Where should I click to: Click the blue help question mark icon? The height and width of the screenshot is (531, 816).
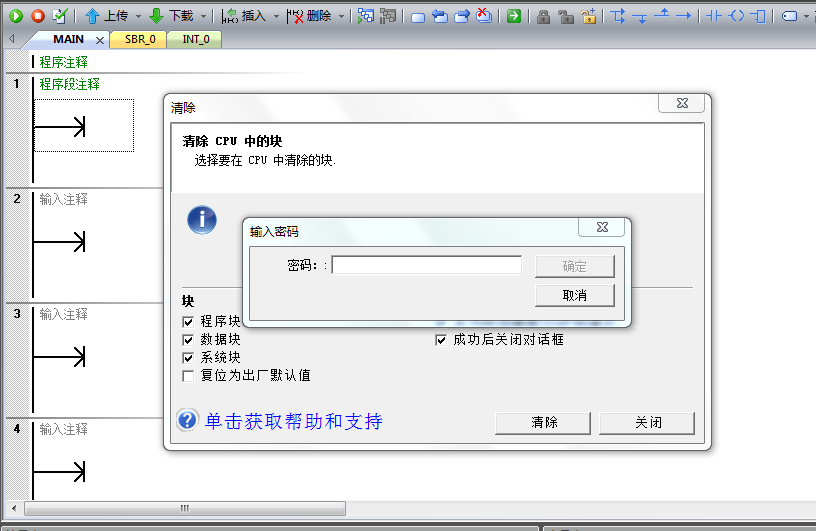(187, 420)
